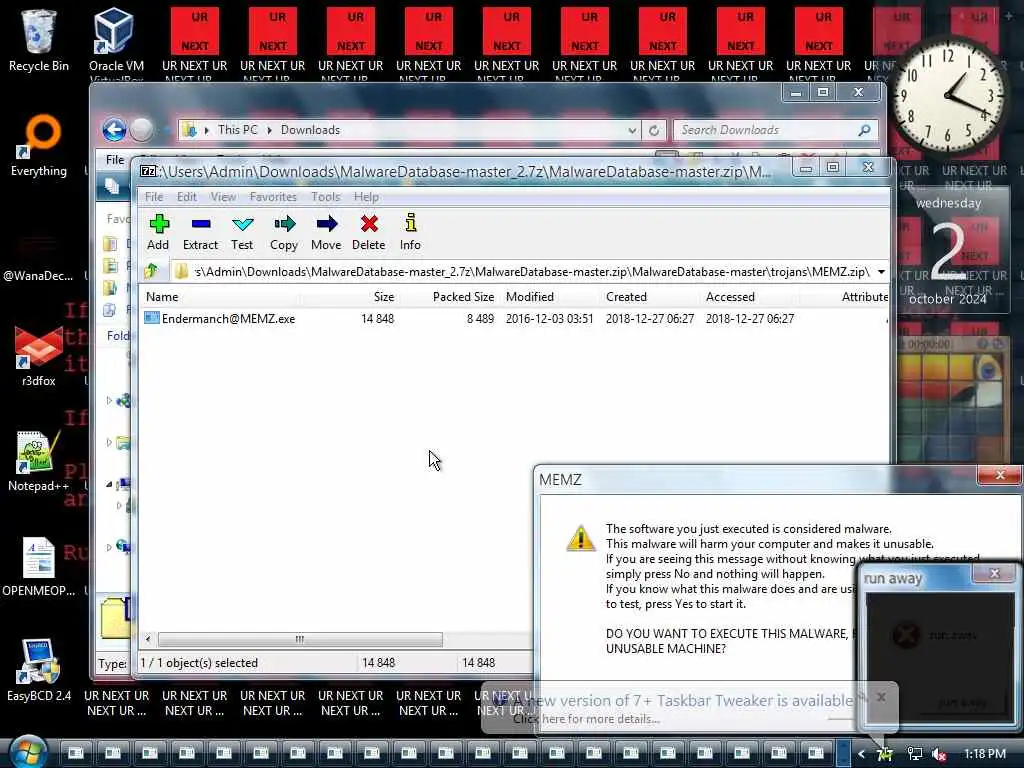This screenshot has width=1024, height=768.
Task: Select Oracle VM VirtualBox desktop icon
Action: click(116, 43)
